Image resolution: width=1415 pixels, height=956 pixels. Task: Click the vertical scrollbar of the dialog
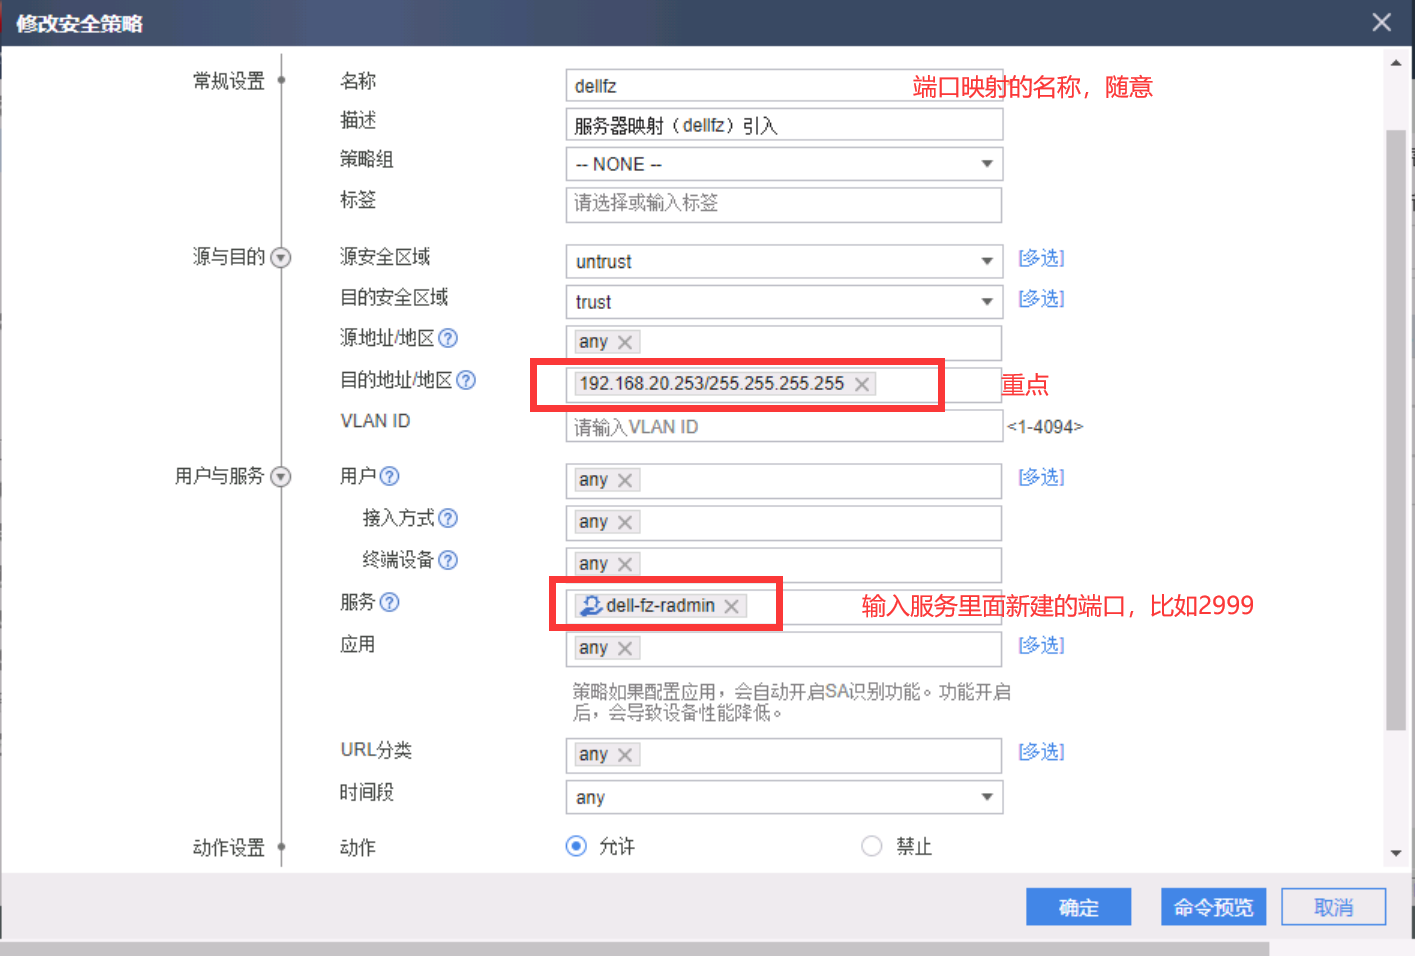(x=1396, y=430)
